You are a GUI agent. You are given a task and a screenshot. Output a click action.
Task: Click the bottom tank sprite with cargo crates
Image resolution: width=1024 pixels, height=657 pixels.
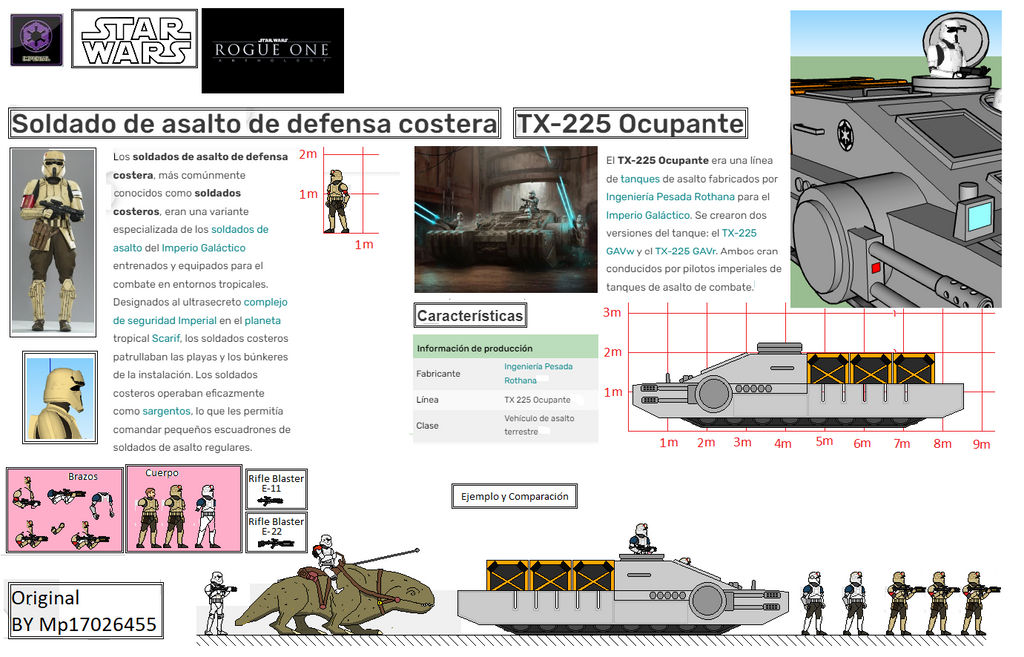click(x=622, y=581)
